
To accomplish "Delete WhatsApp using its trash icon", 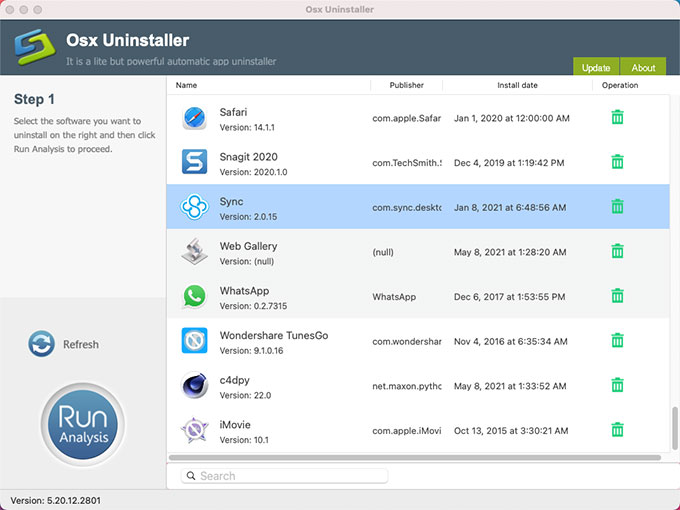I will [617, 296].
